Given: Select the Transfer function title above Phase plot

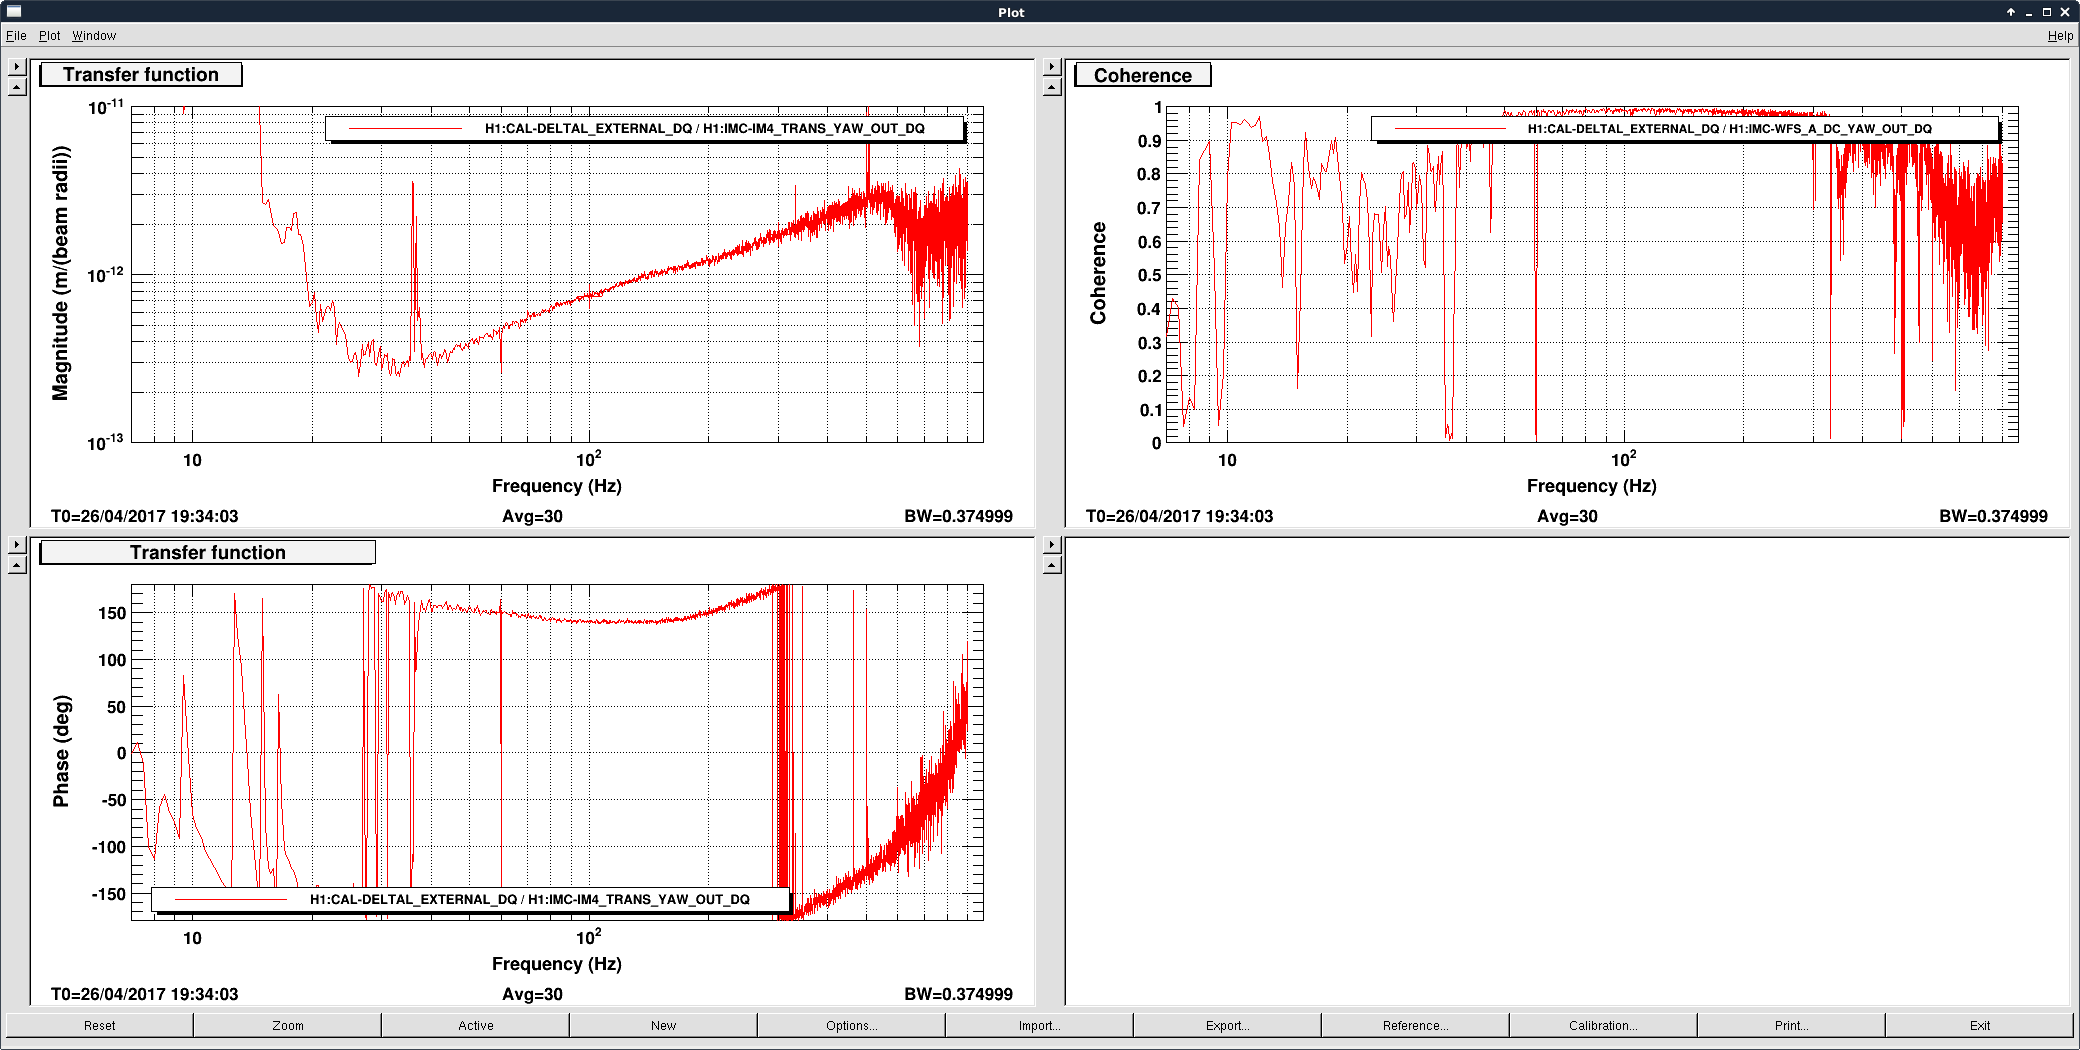Looking at the screenshot, I should coord(208,553).
